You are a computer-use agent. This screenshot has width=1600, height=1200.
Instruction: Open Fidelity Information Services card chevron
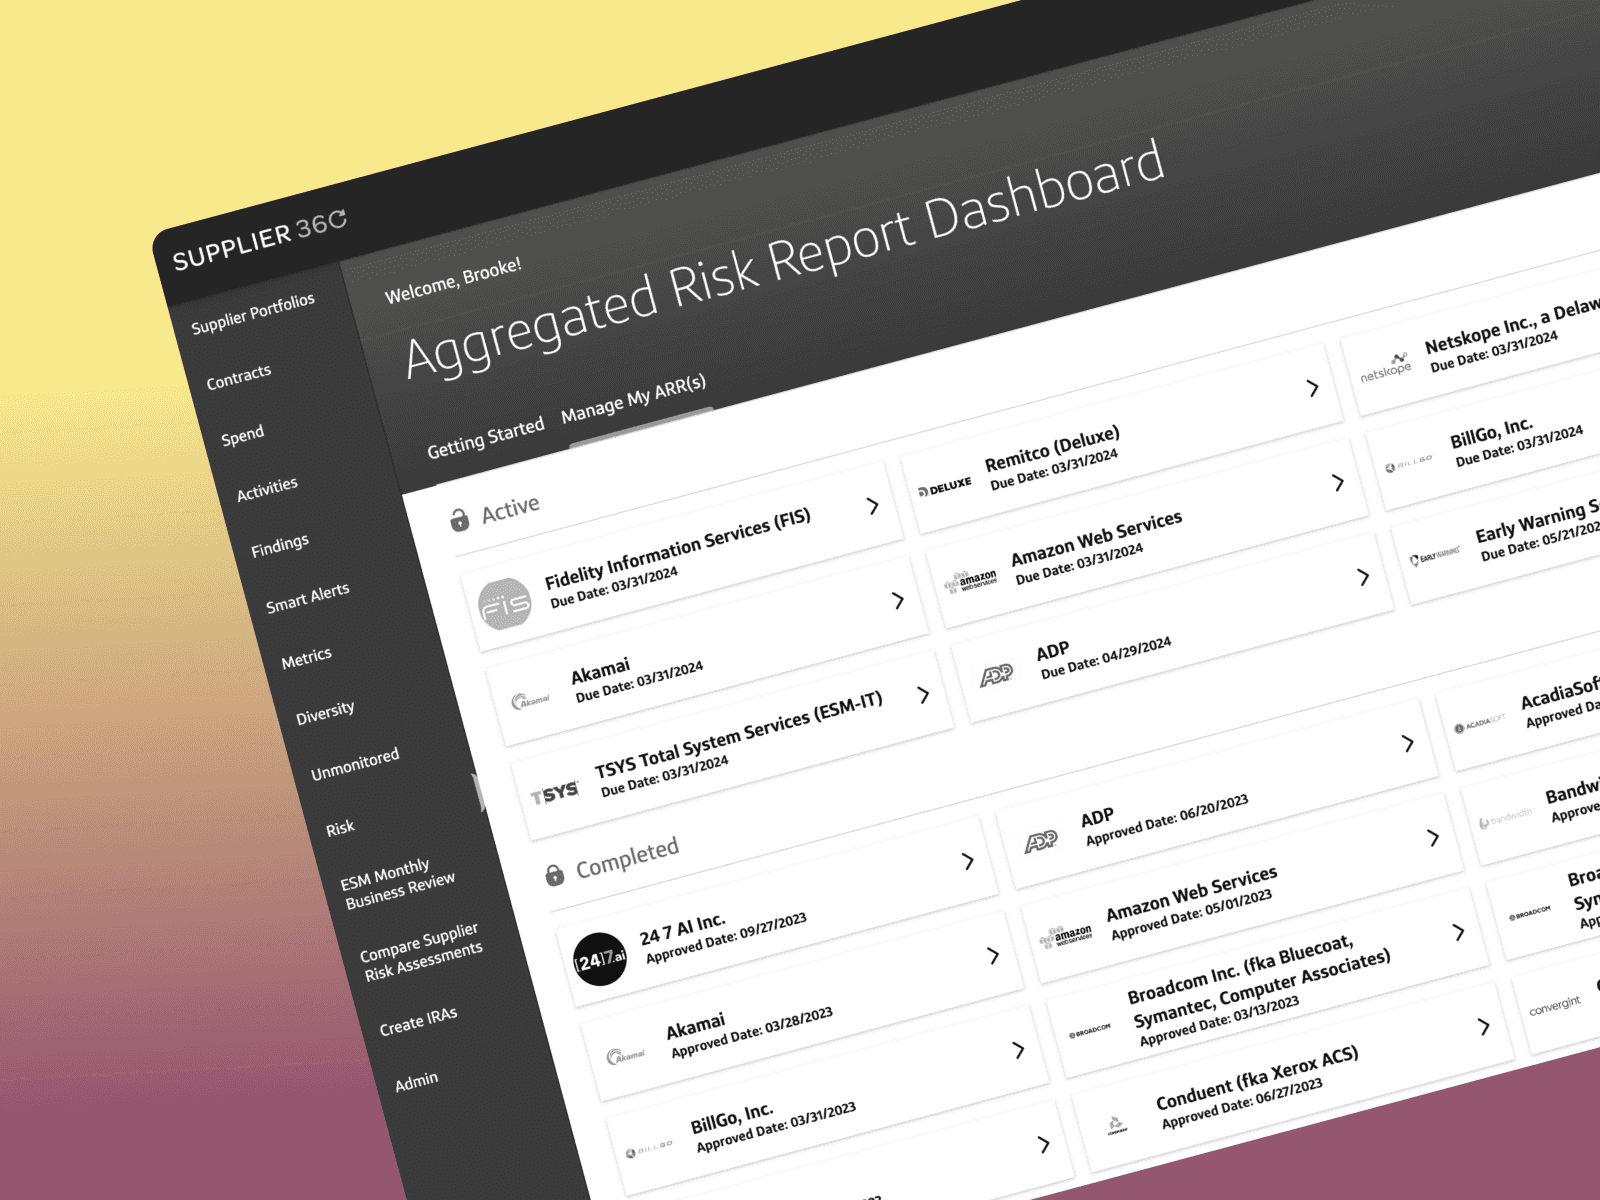click(x=872, y=506)
